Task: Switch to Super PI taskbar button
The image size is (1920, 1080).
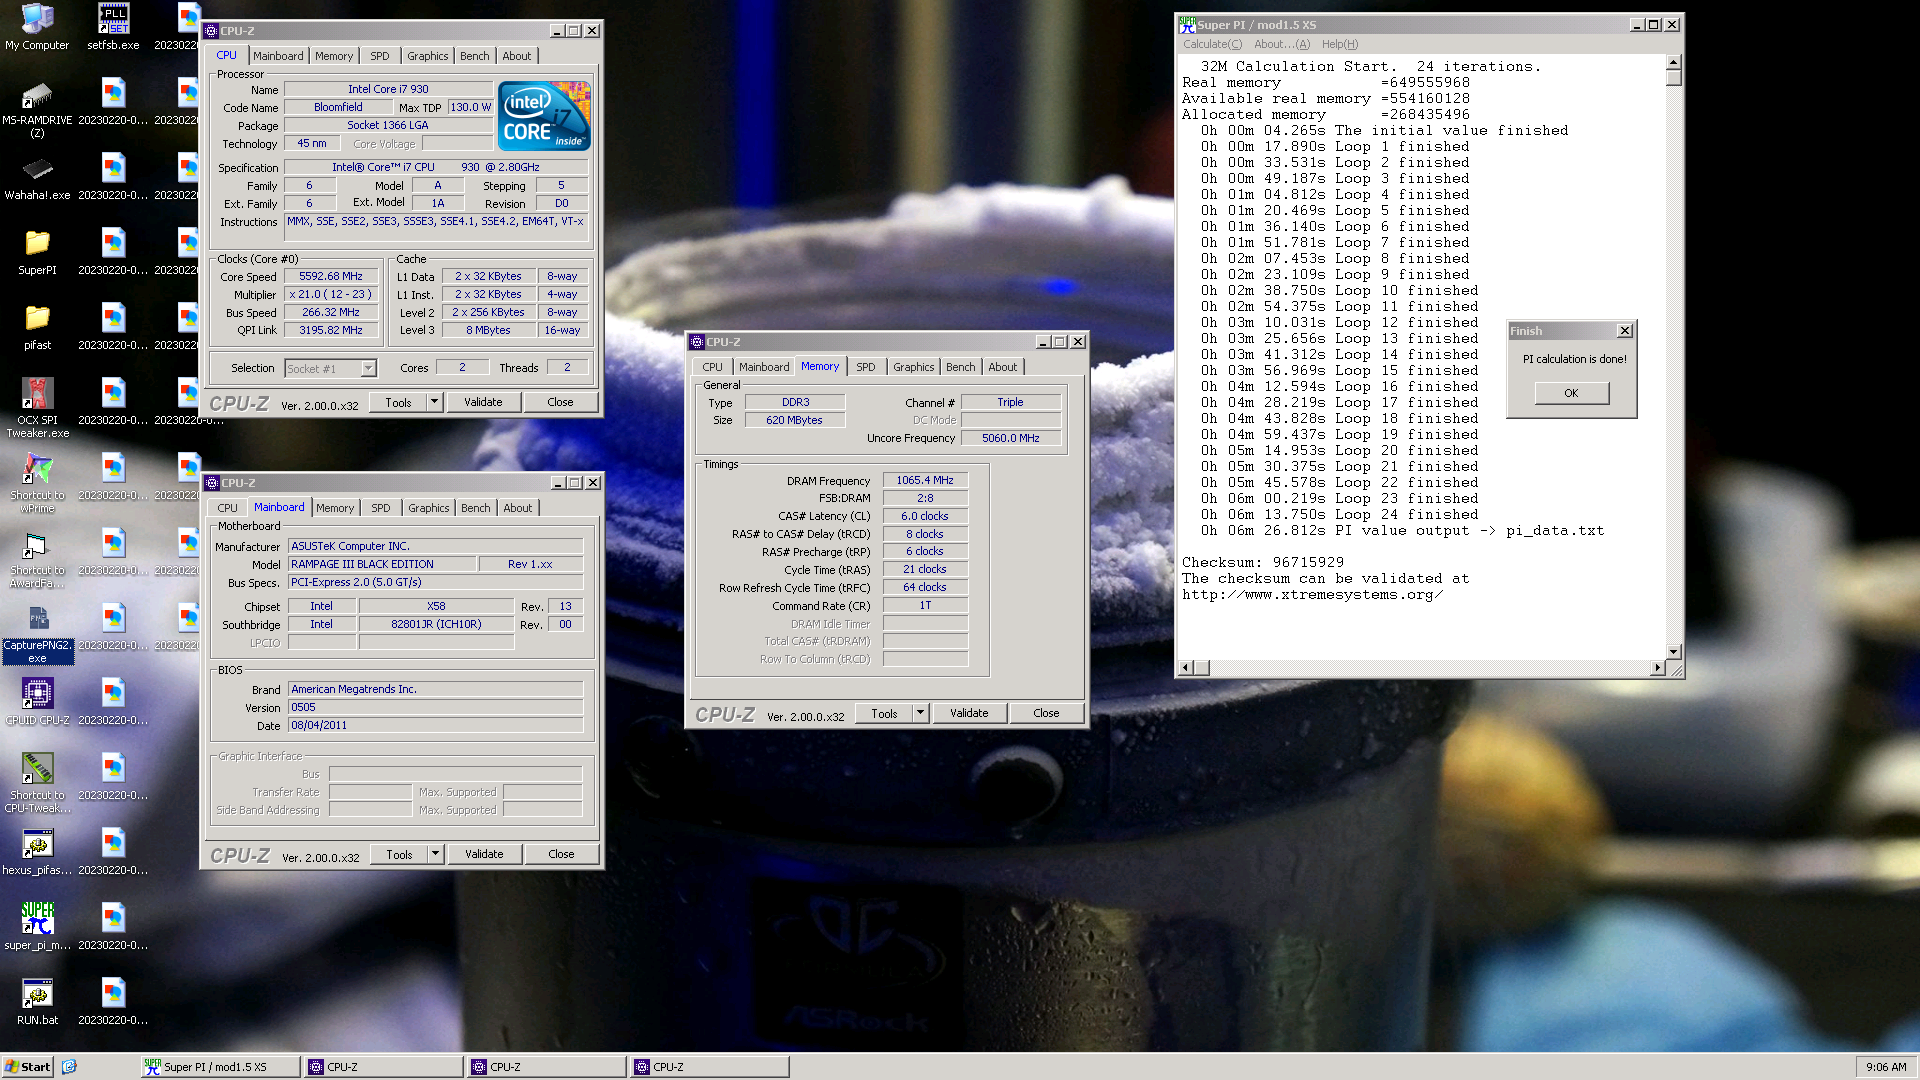Action: pyautogui.click(x=221, y=1067)
